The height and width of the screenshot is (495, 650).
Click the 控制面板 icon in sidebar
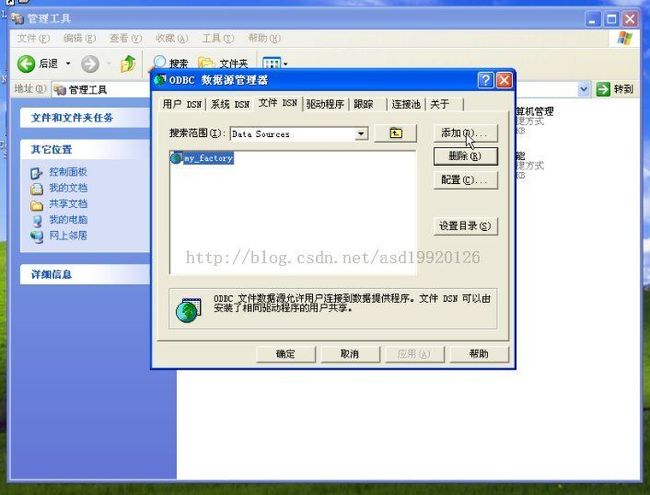36,172
